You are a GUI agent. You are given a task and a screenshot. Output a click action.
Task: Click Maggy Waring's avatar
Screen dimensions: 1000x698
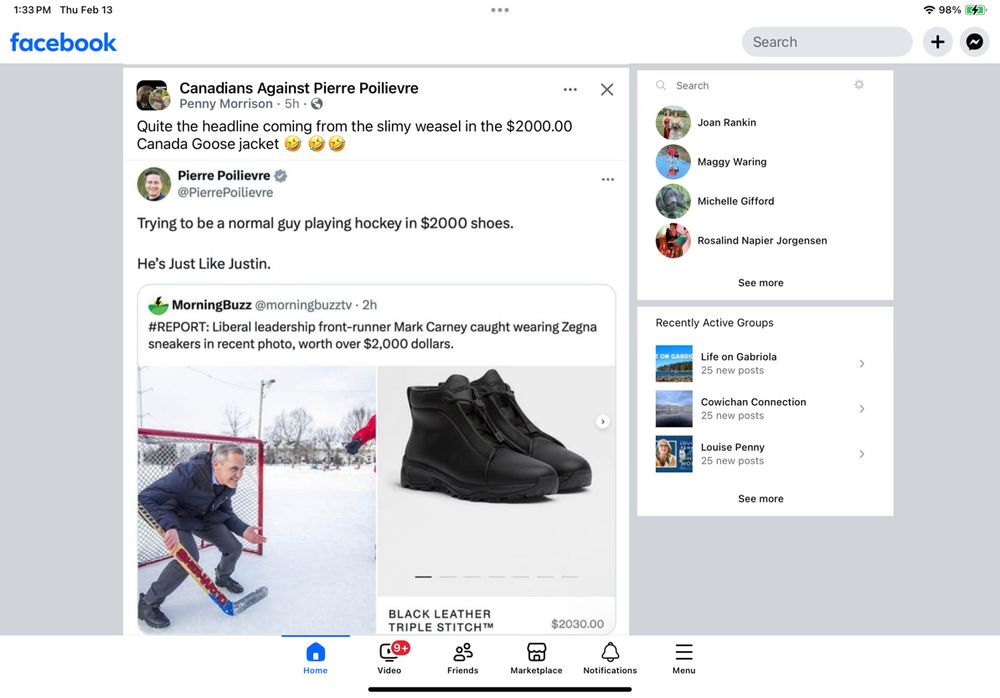(673, 162)
